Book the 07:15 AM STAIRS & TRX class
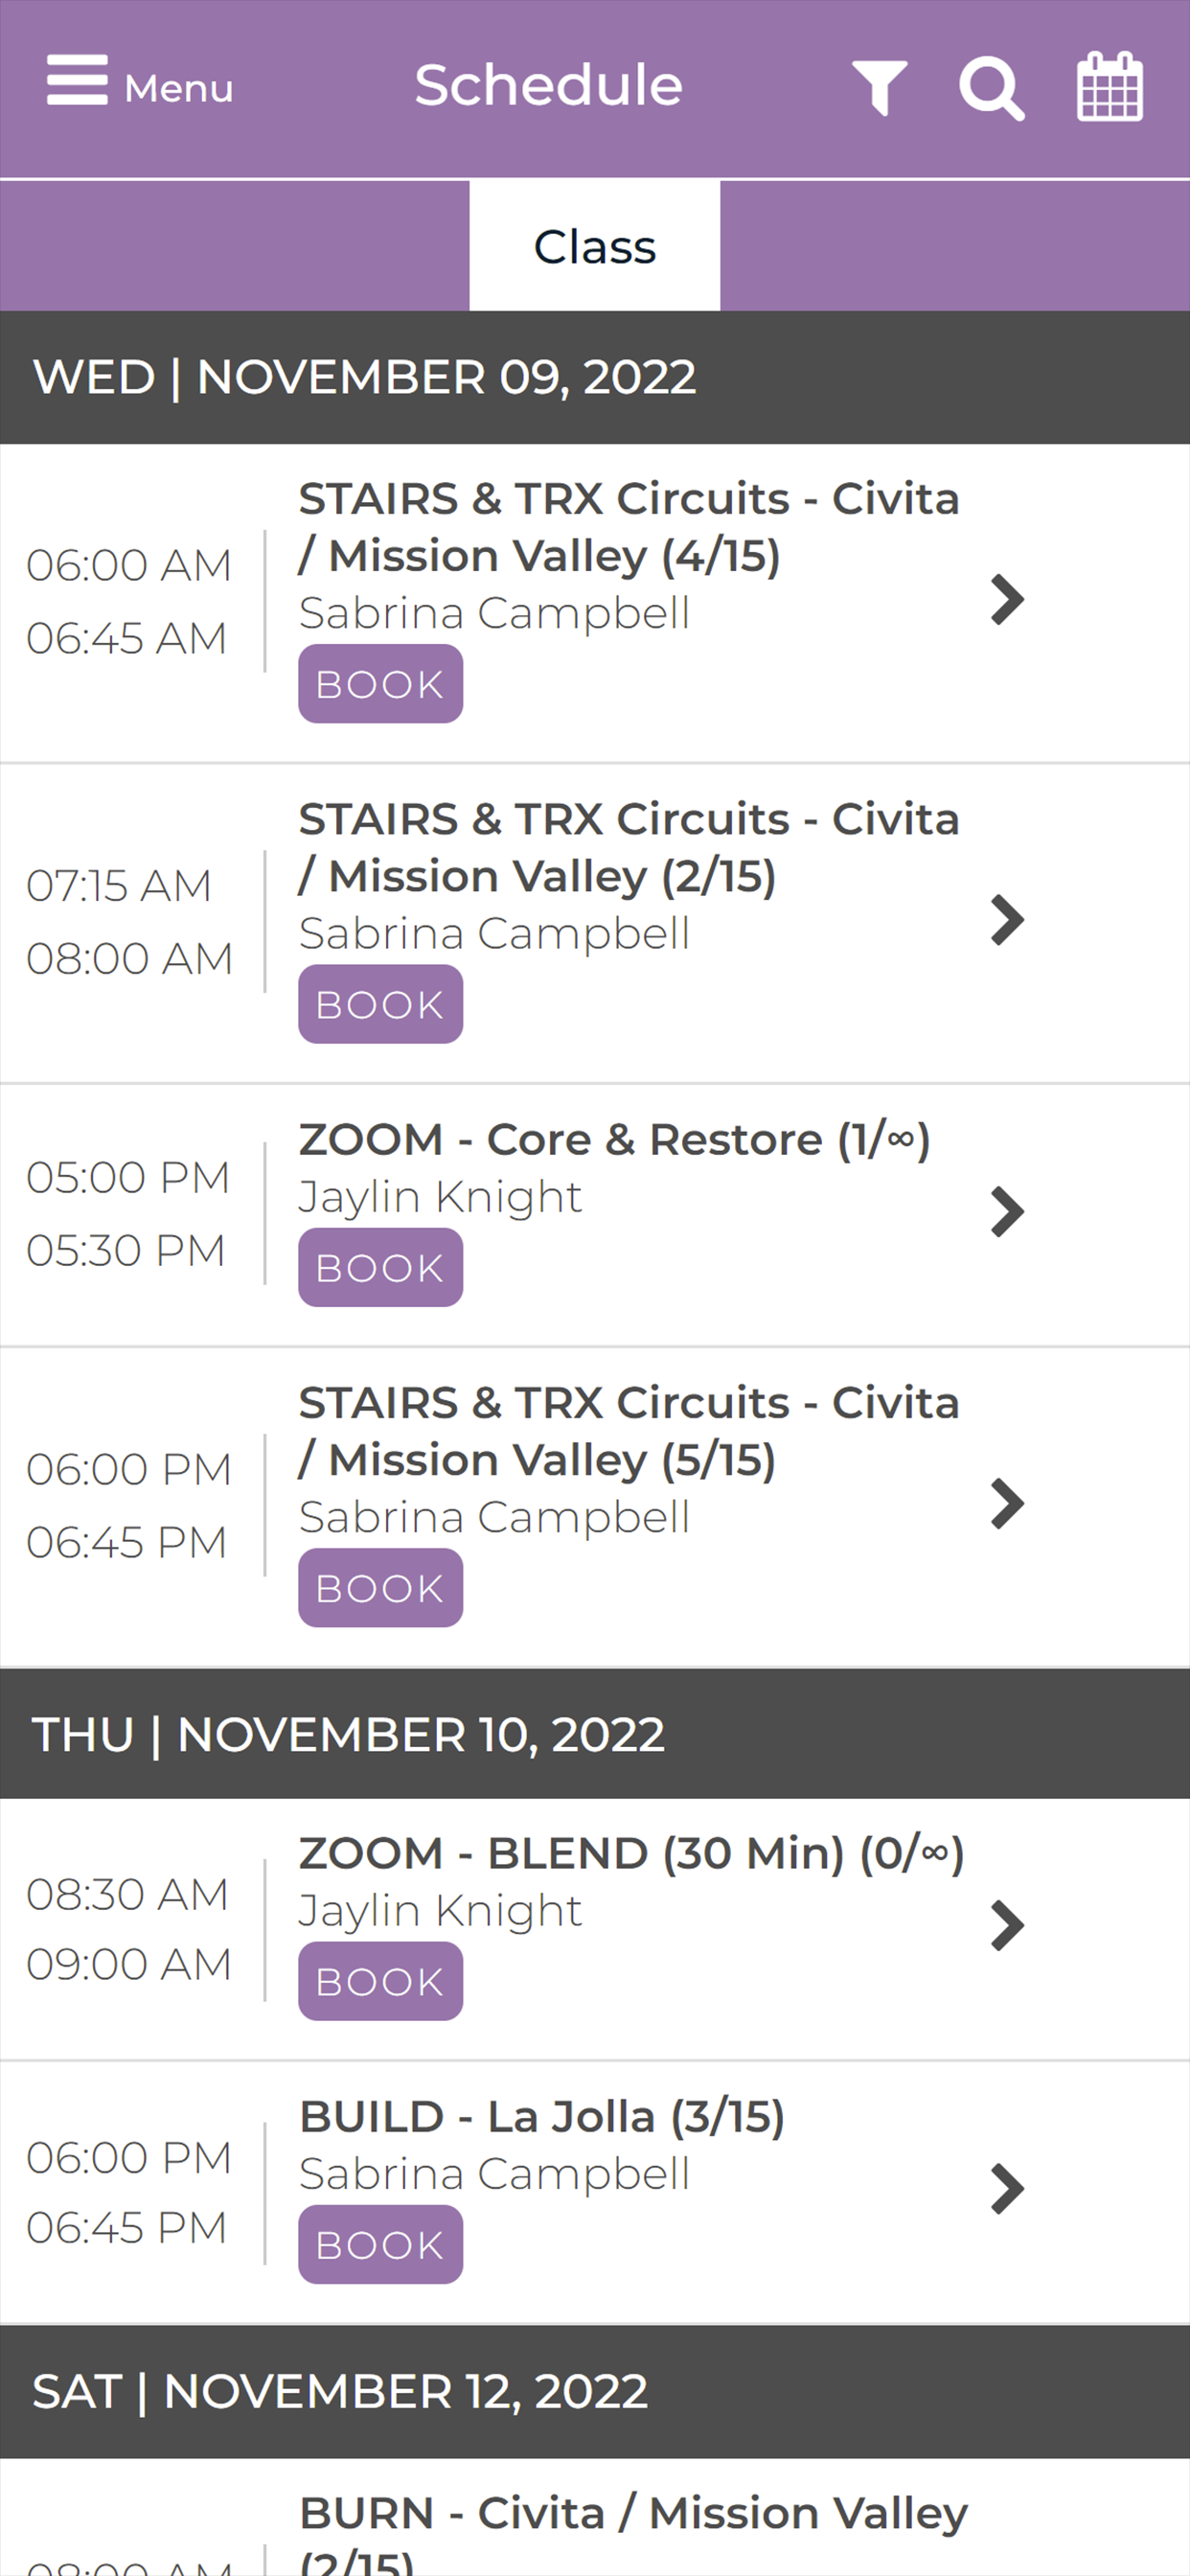 click(x=380, y=1004)
